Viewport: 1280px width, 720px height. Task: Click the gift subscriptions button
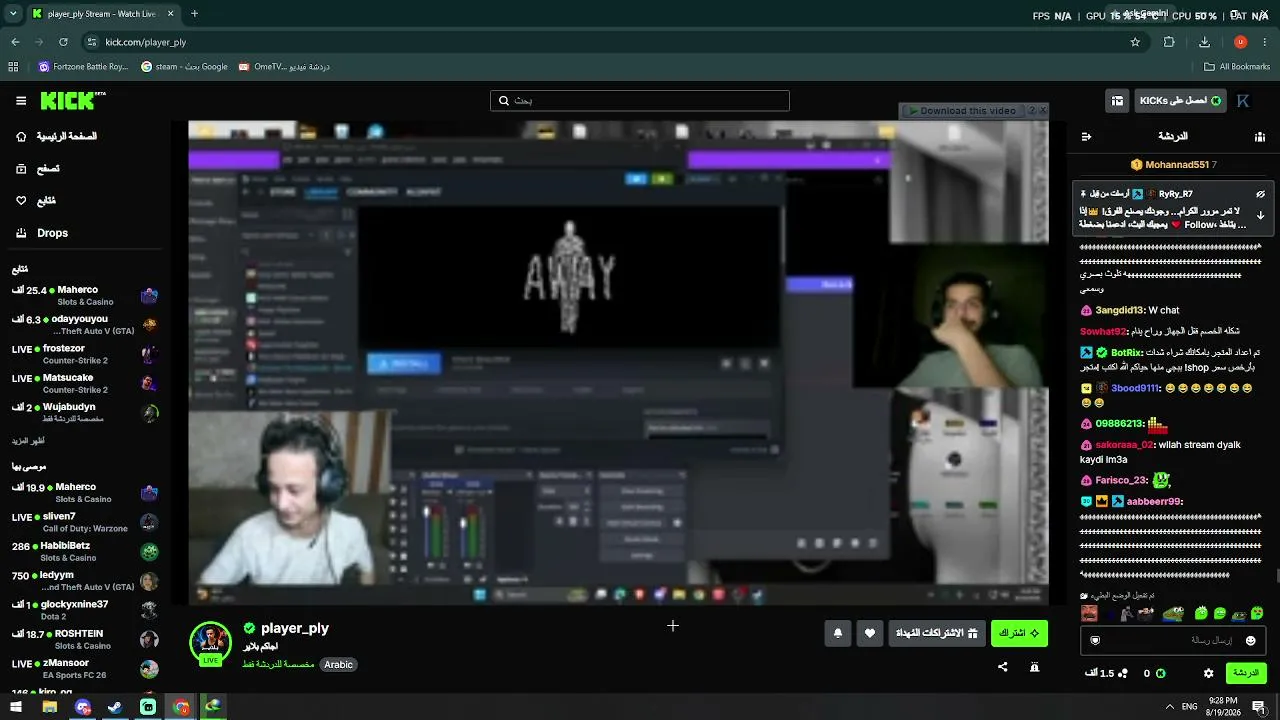click(937, 633)
